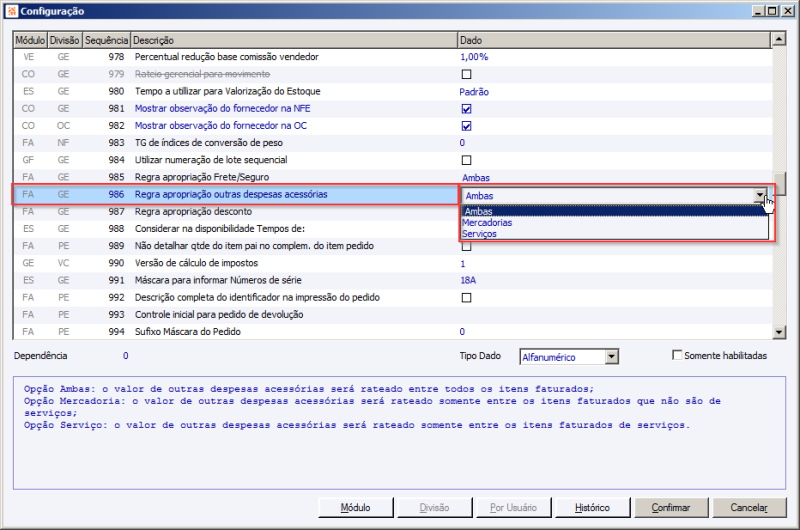Select row TG de índices de conversão de peso
The image size is (800, 530).
click(393, 143)
